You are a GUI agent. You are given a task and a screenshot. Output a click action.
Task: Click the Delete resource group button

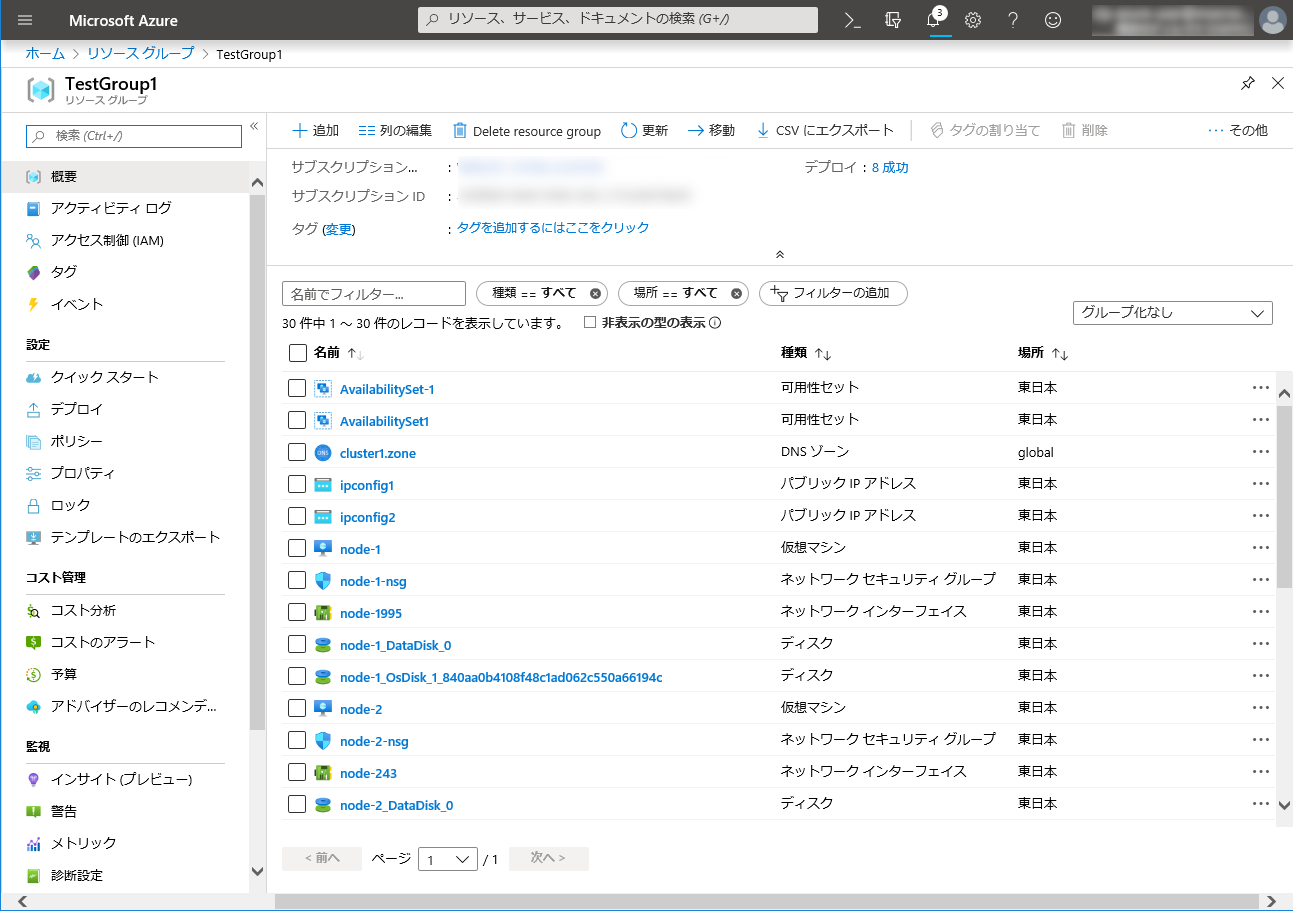(527, 131)
